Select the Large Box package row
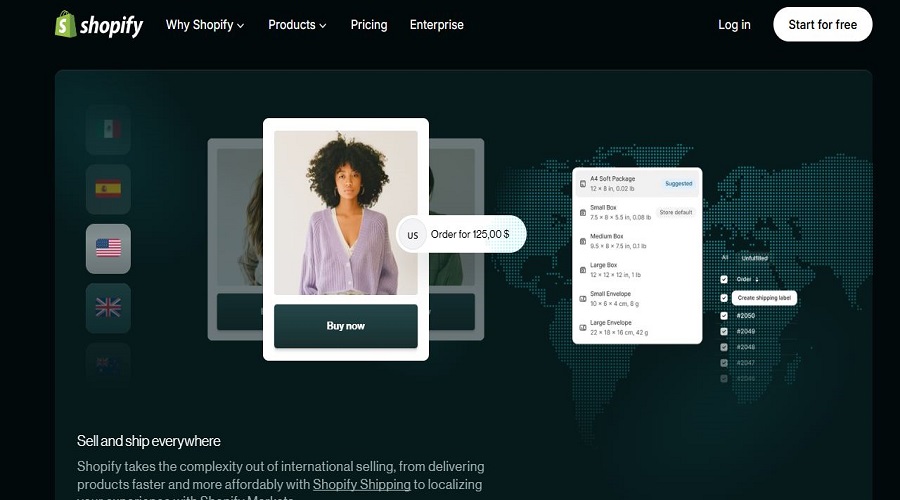The height and width of the screenshot is (500, 900). tap(637, 270)
